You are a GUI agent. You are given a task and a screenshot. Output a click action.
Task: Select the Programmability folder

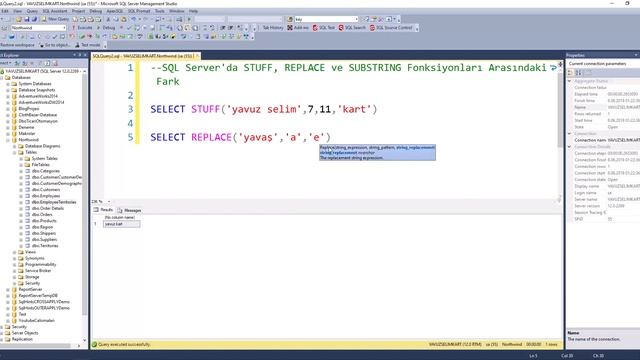pyautogui.click(x=40, y=264)
